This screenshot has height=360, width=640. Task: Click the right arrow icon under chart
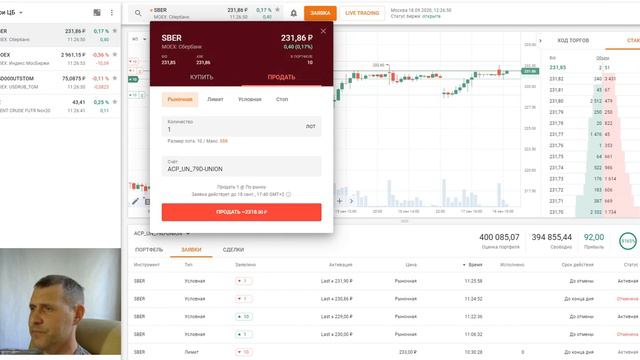click(351, 201)
